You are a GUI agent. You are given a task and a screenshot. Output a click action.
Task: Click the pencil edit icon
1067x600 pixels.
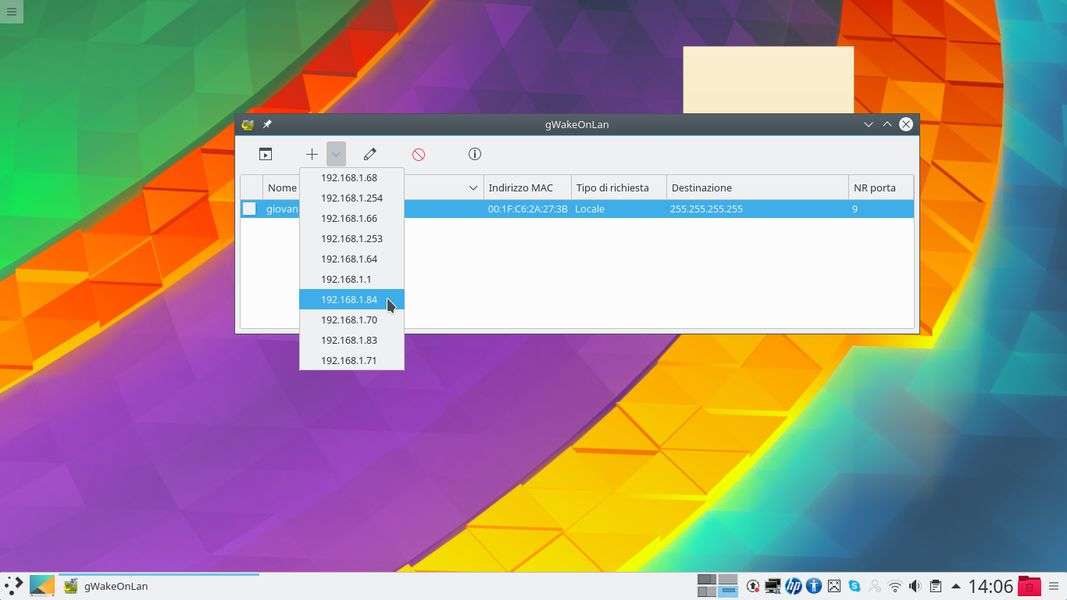[370, 154]
